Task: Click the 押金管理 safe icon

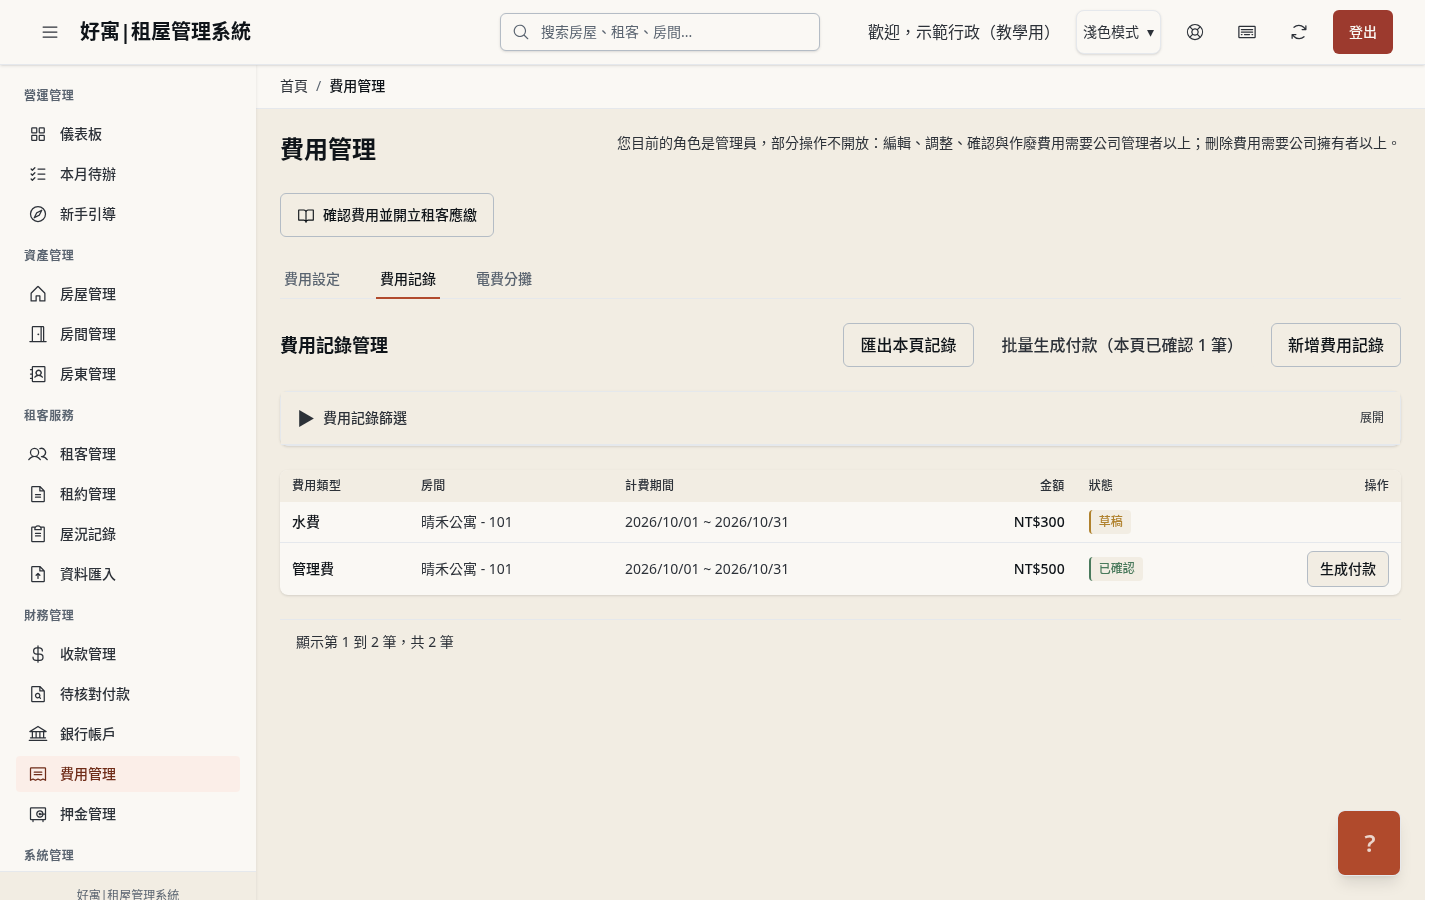Action: click(38, 814)
